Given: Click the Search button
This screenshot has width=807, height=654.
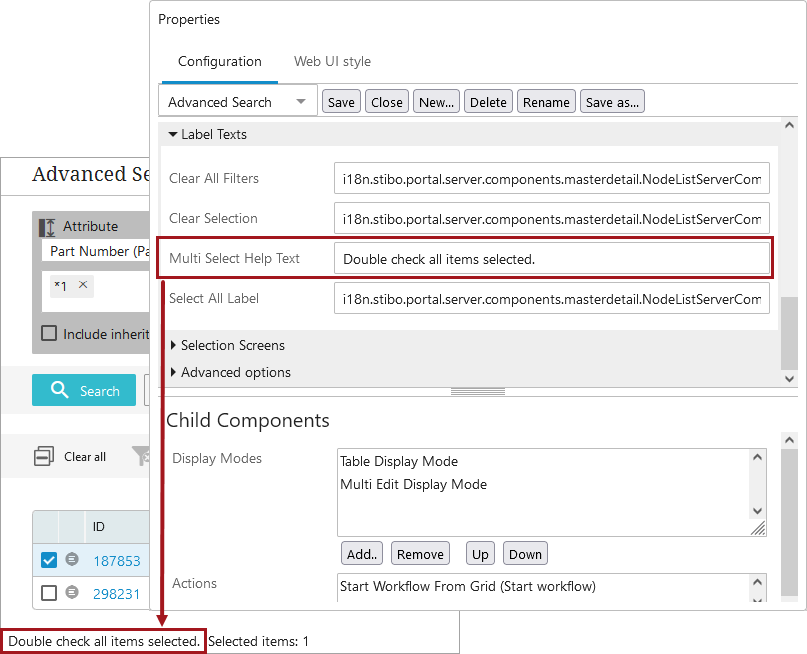Looking at the screenshot, I should 84,390.
